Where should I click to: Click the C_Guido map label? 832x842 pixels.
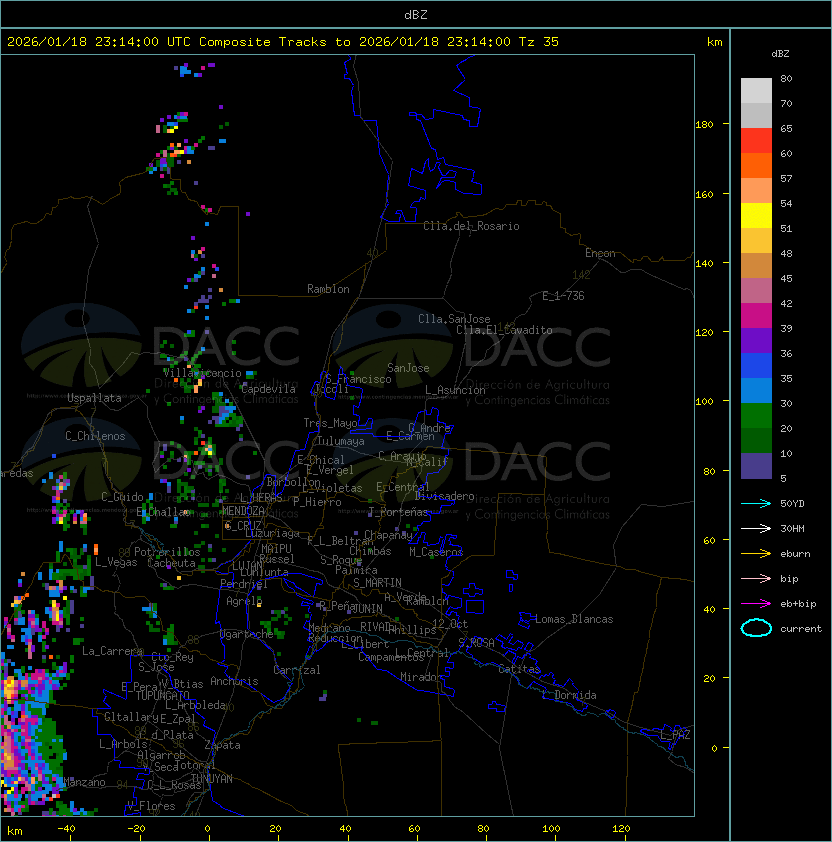tap(122, 497)
